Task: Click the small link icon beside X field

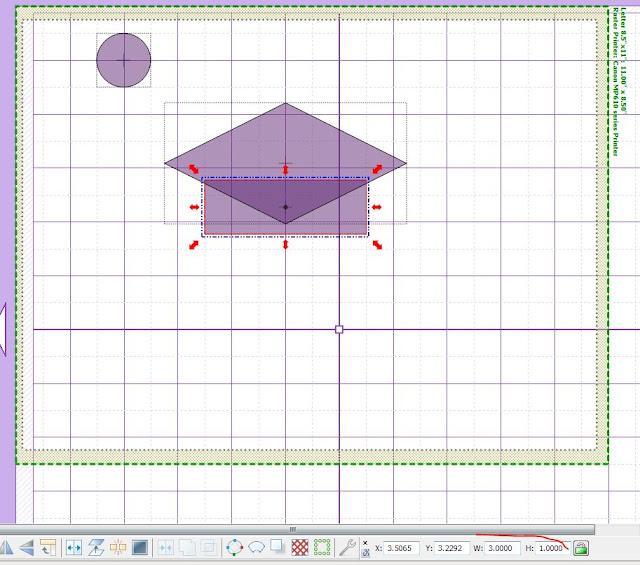Action: tap(366, 553)
